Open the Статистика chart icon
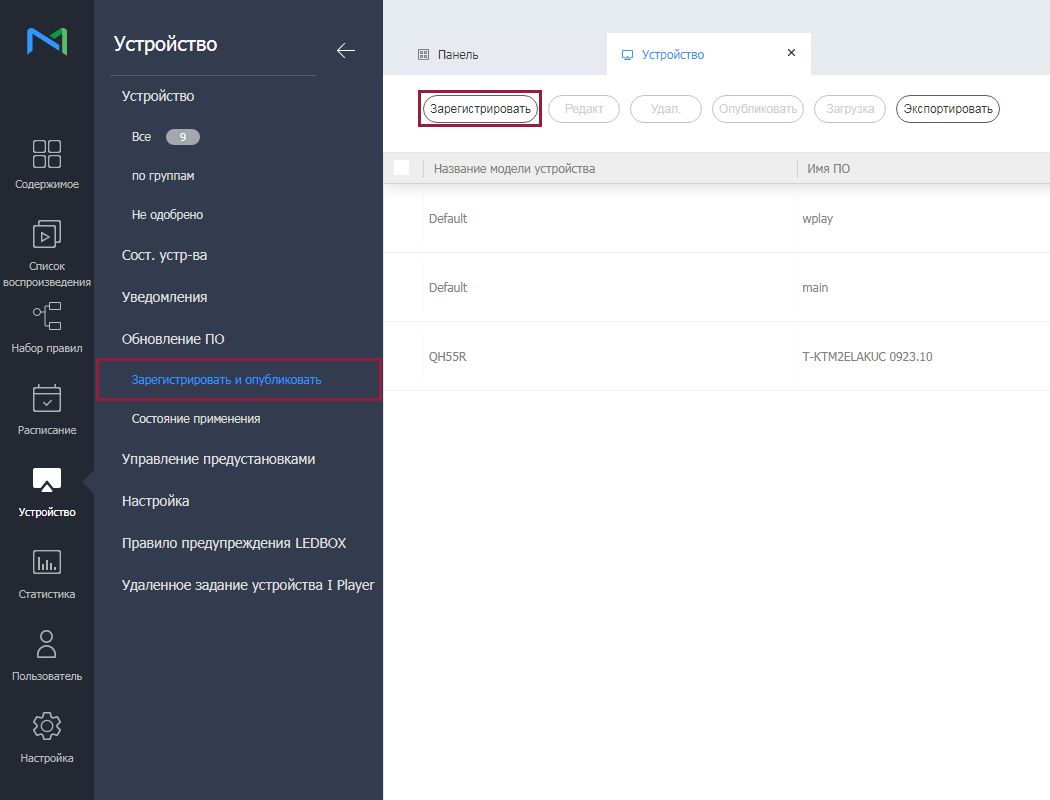This screenshot has height=800, width=1050. click(47, 563)
